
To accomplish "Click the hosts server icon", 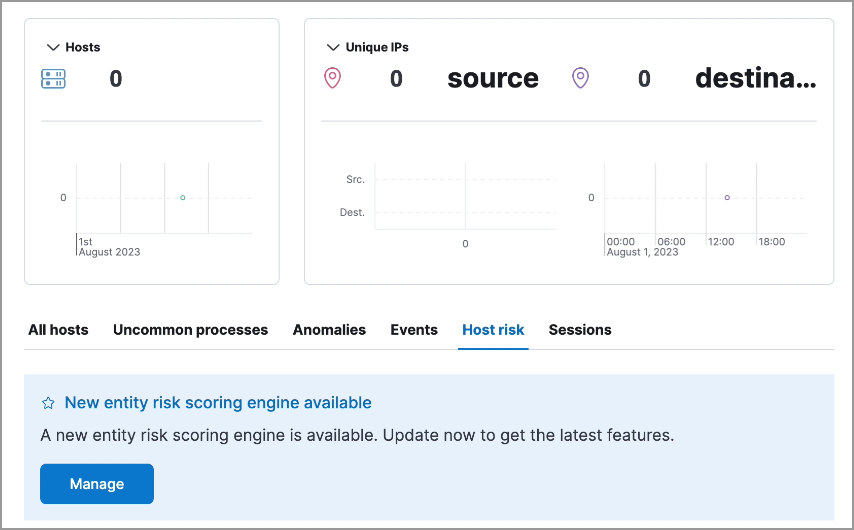I will [53, 78].
